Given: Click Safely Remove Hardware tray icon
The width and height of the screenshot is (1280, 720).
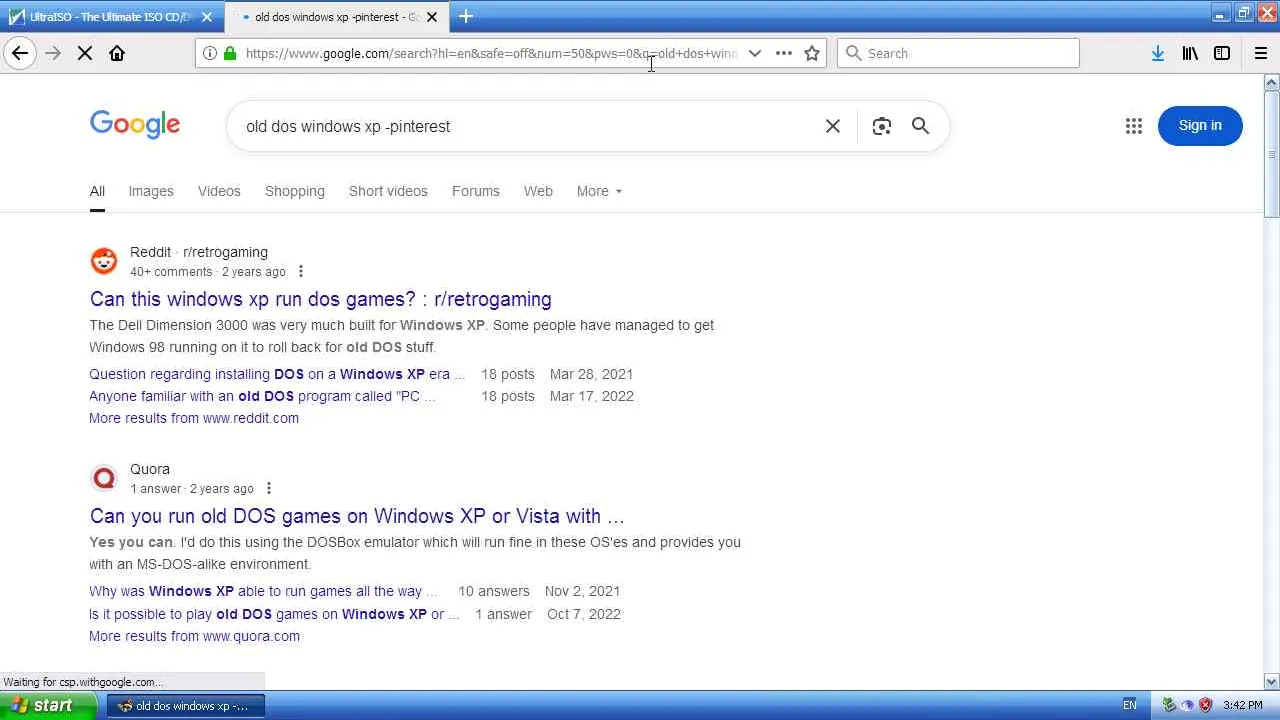Looking at the screenshot, I should tap(1169, 705).
